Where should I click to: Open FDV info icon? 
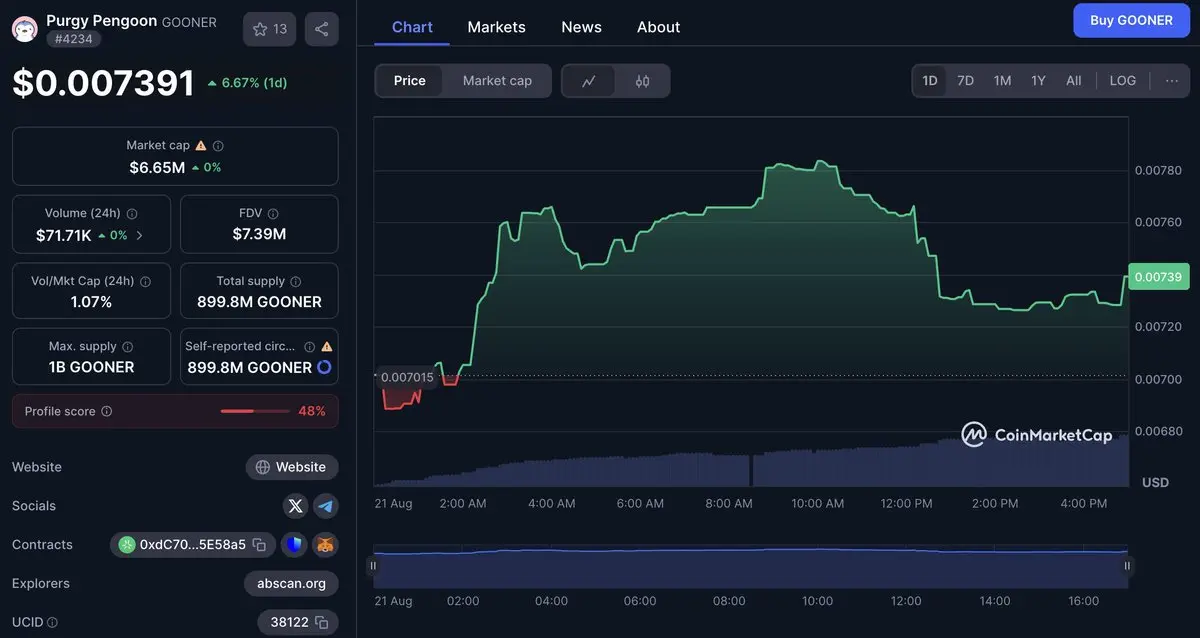click(x=273, y=213)
